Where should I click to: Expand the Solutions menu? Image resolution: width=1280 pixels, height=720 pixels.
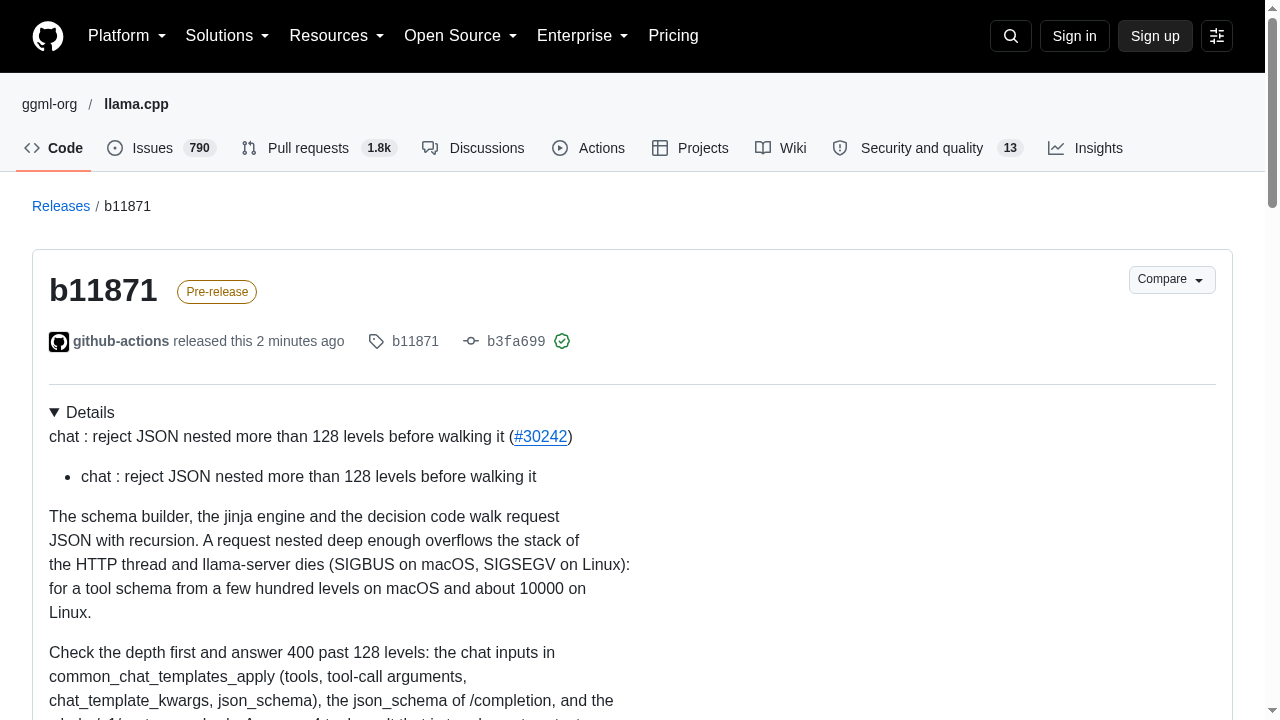point(227,36)
